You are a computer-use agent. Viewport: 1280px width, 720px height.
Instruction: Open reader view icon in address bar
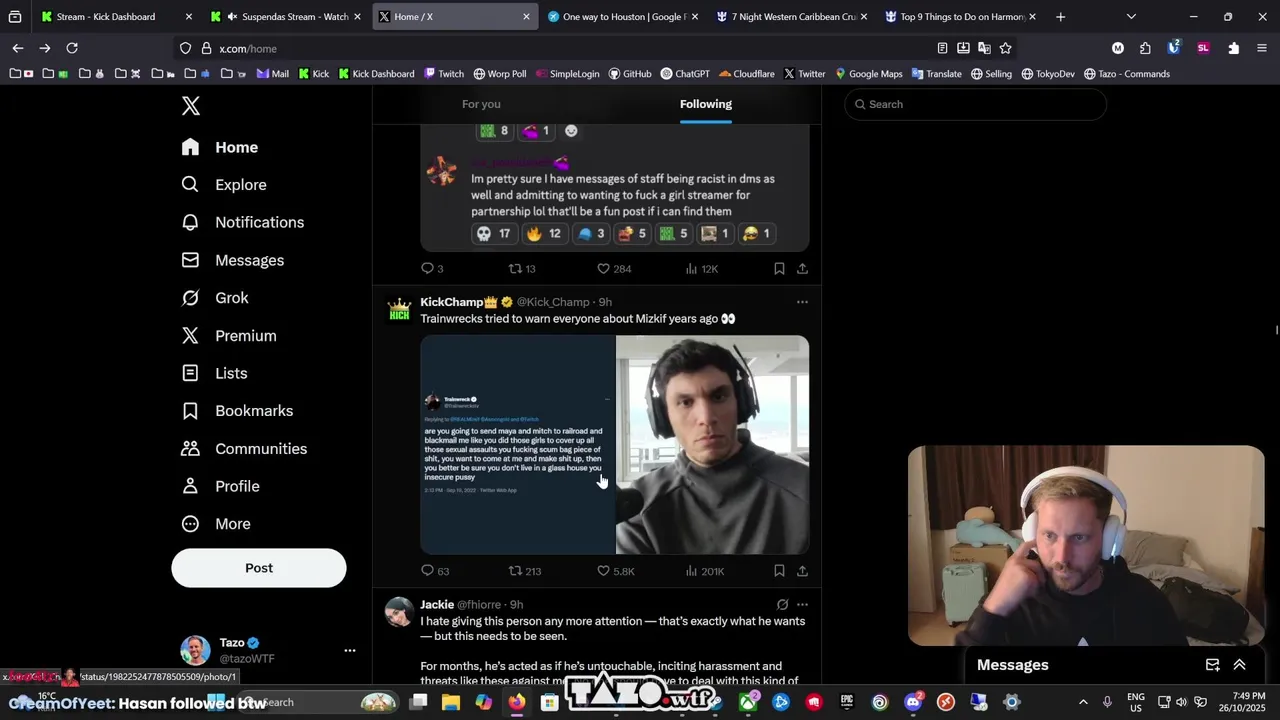pos(942,48)
